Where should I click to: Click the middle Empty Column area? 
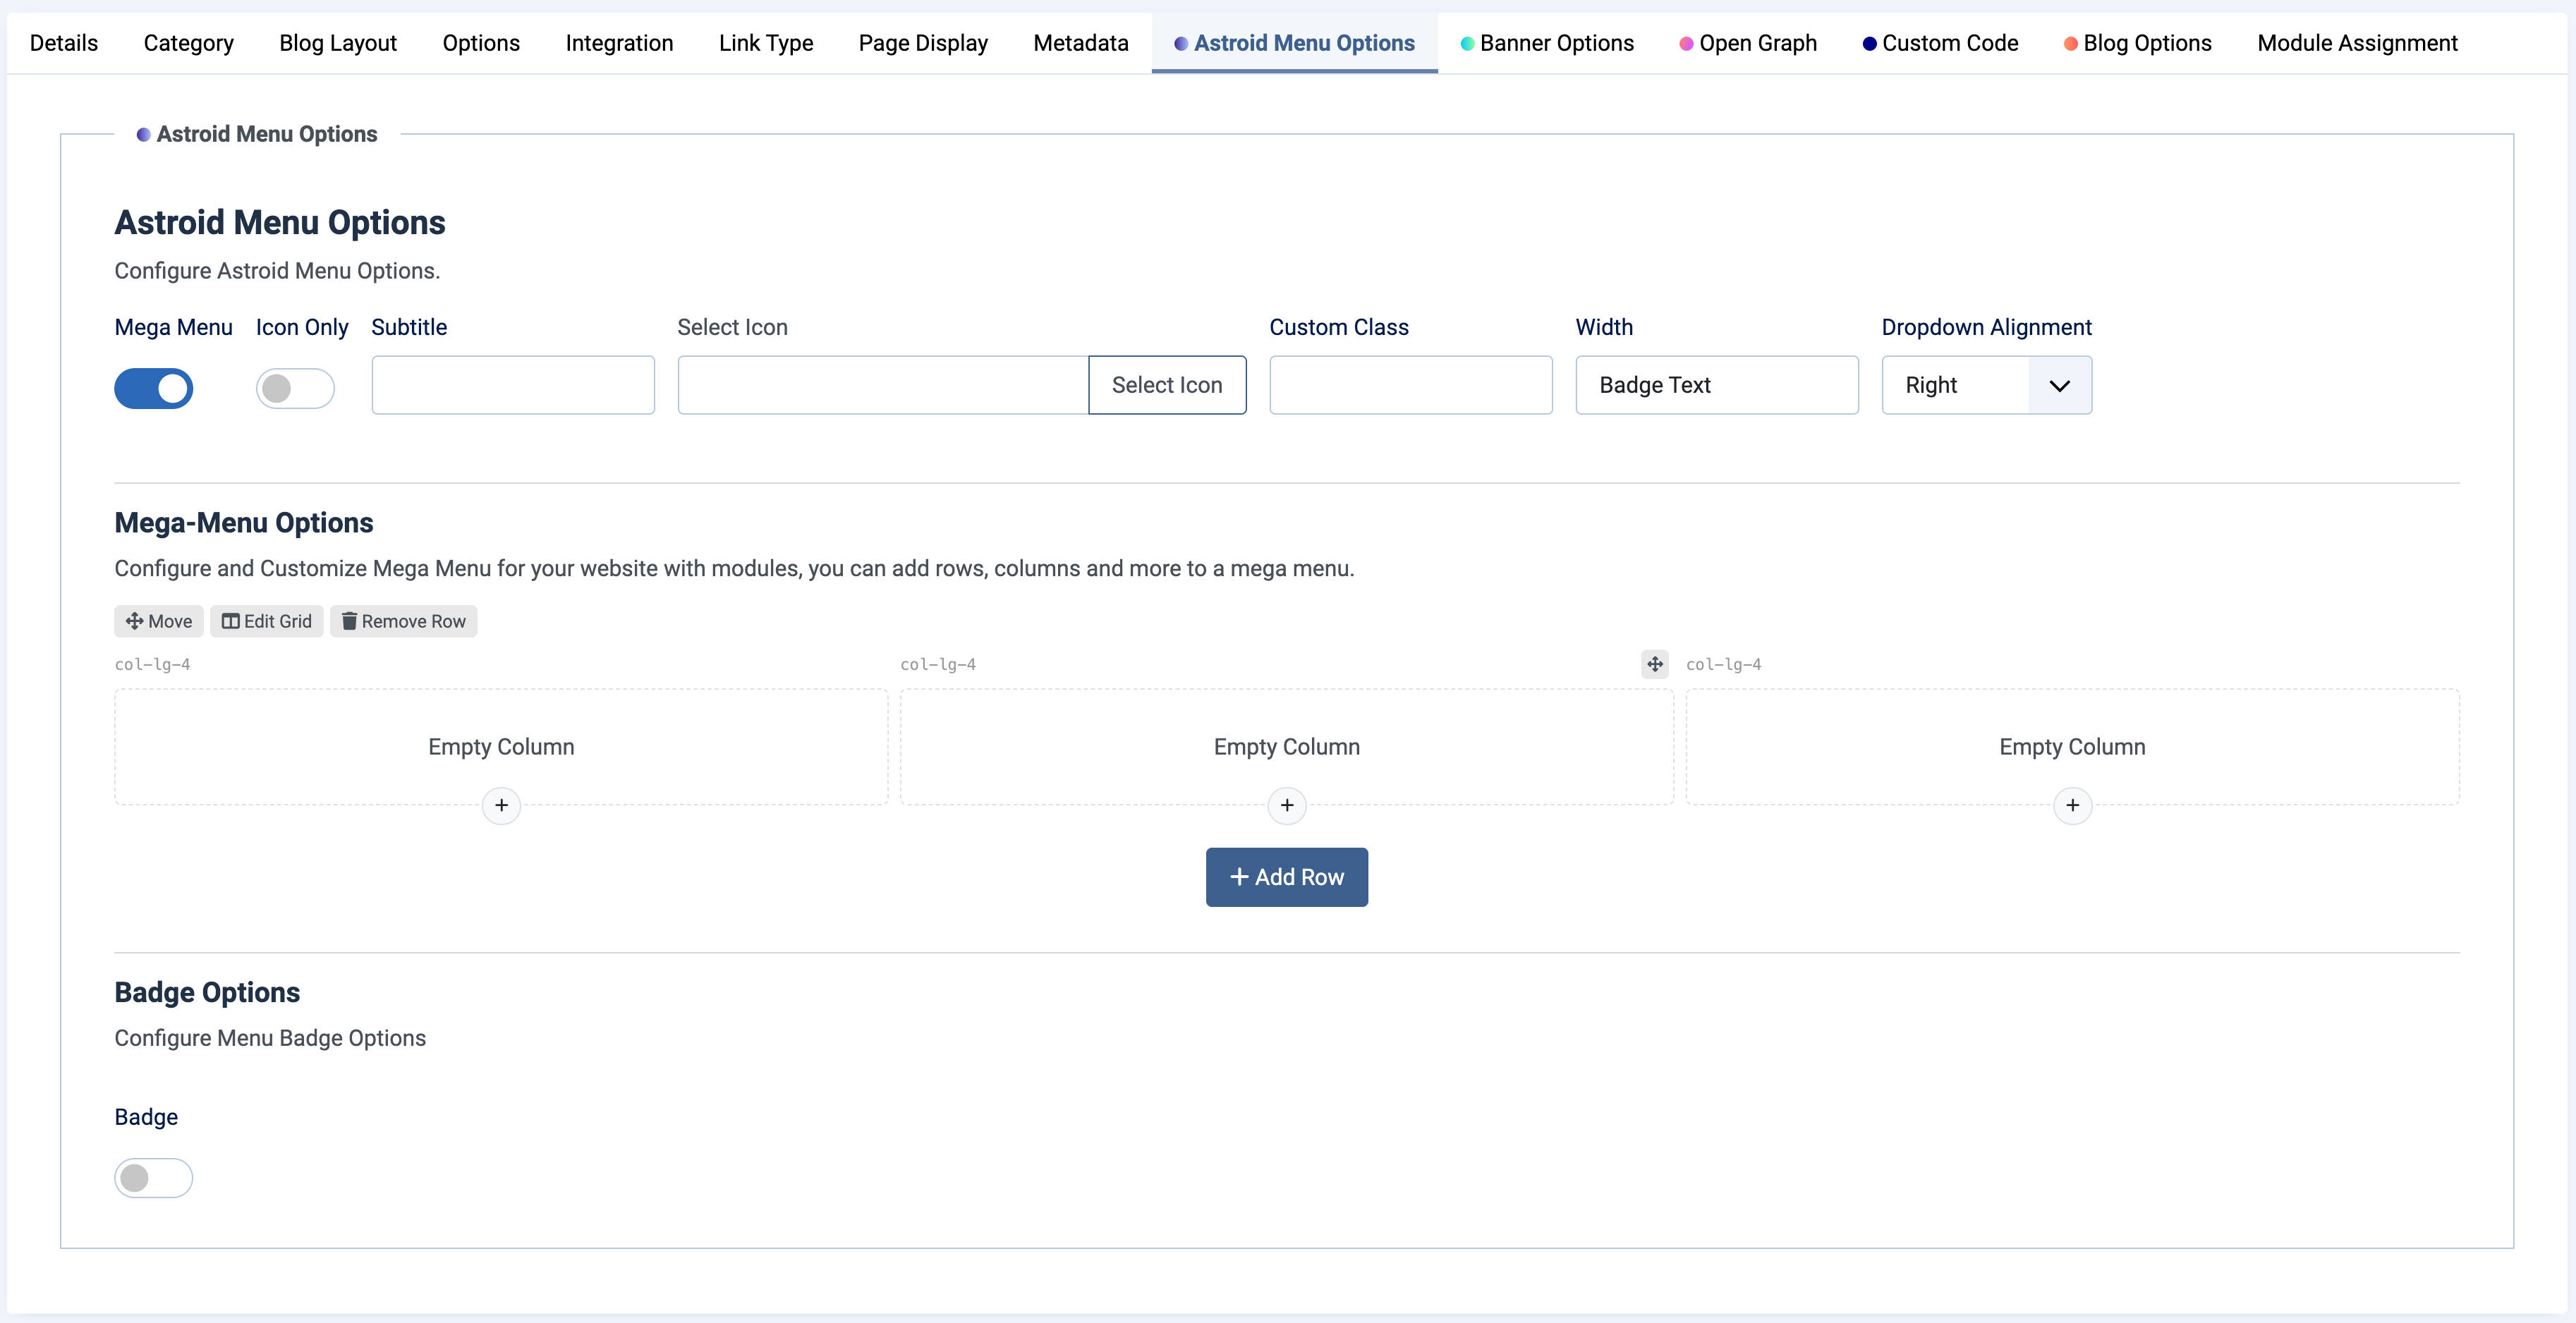[x=1287, y=747]
